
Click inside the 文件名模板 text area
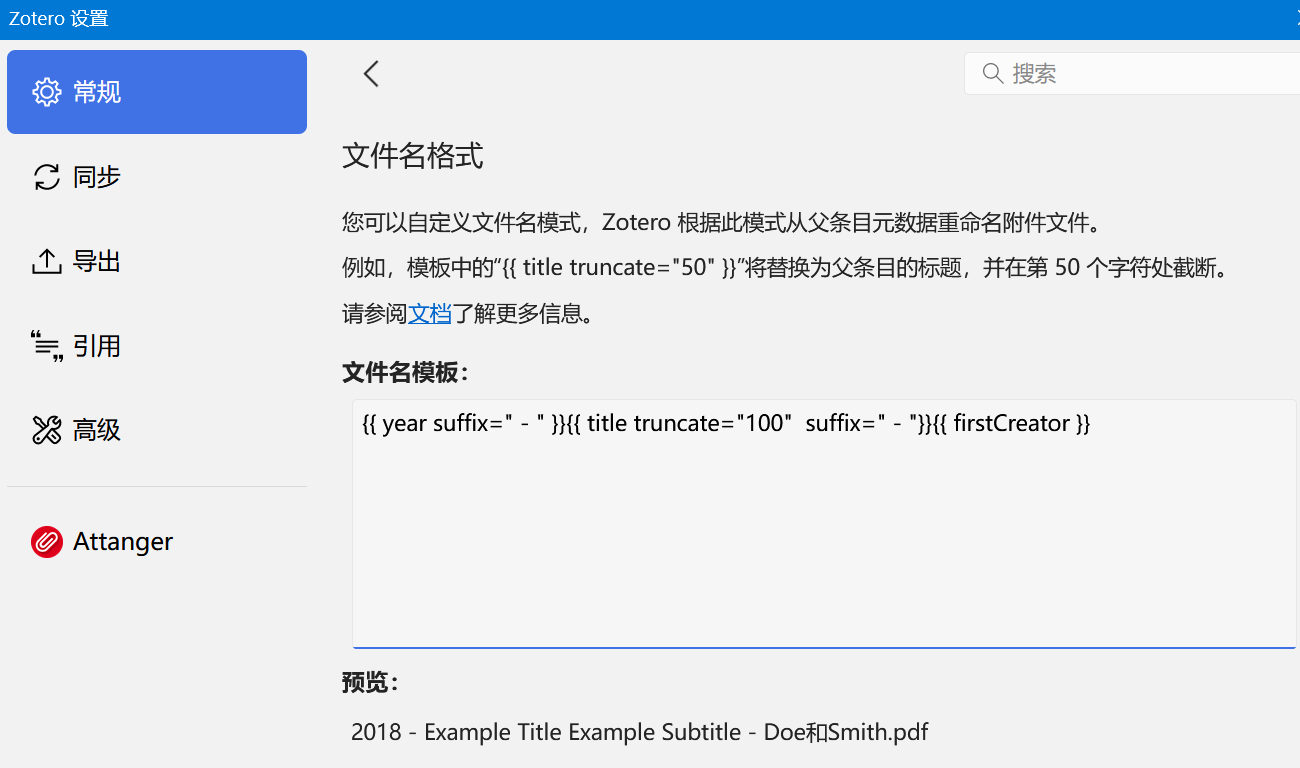point(823,540)
